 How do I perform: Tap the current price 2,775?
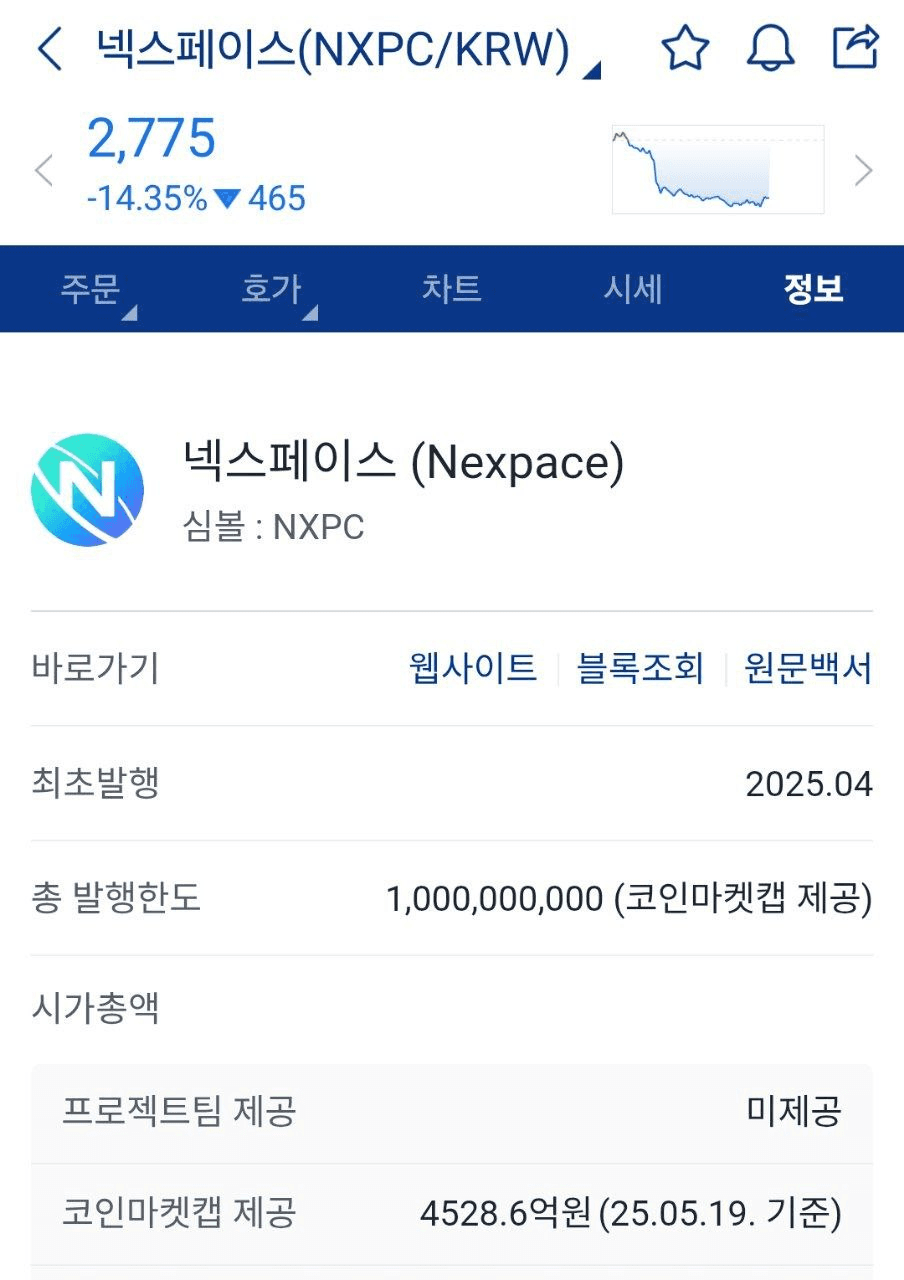(x=151, y=139)
